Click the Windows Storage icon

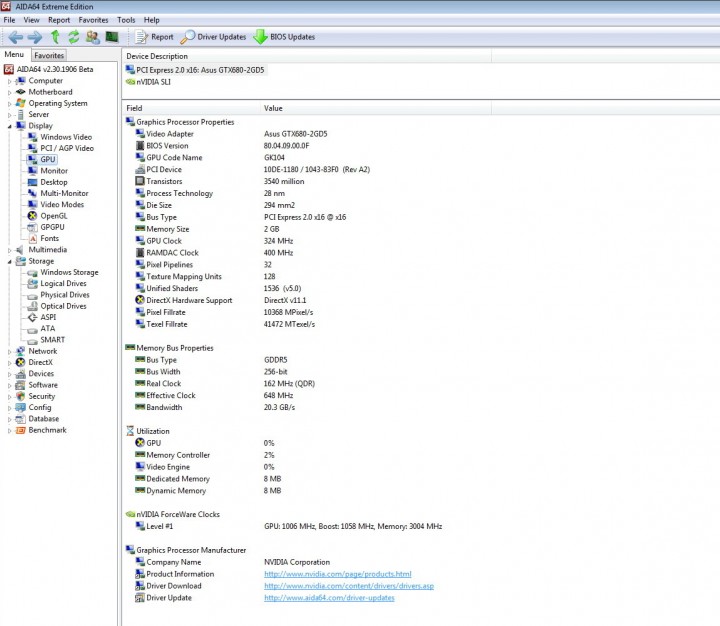32,272
